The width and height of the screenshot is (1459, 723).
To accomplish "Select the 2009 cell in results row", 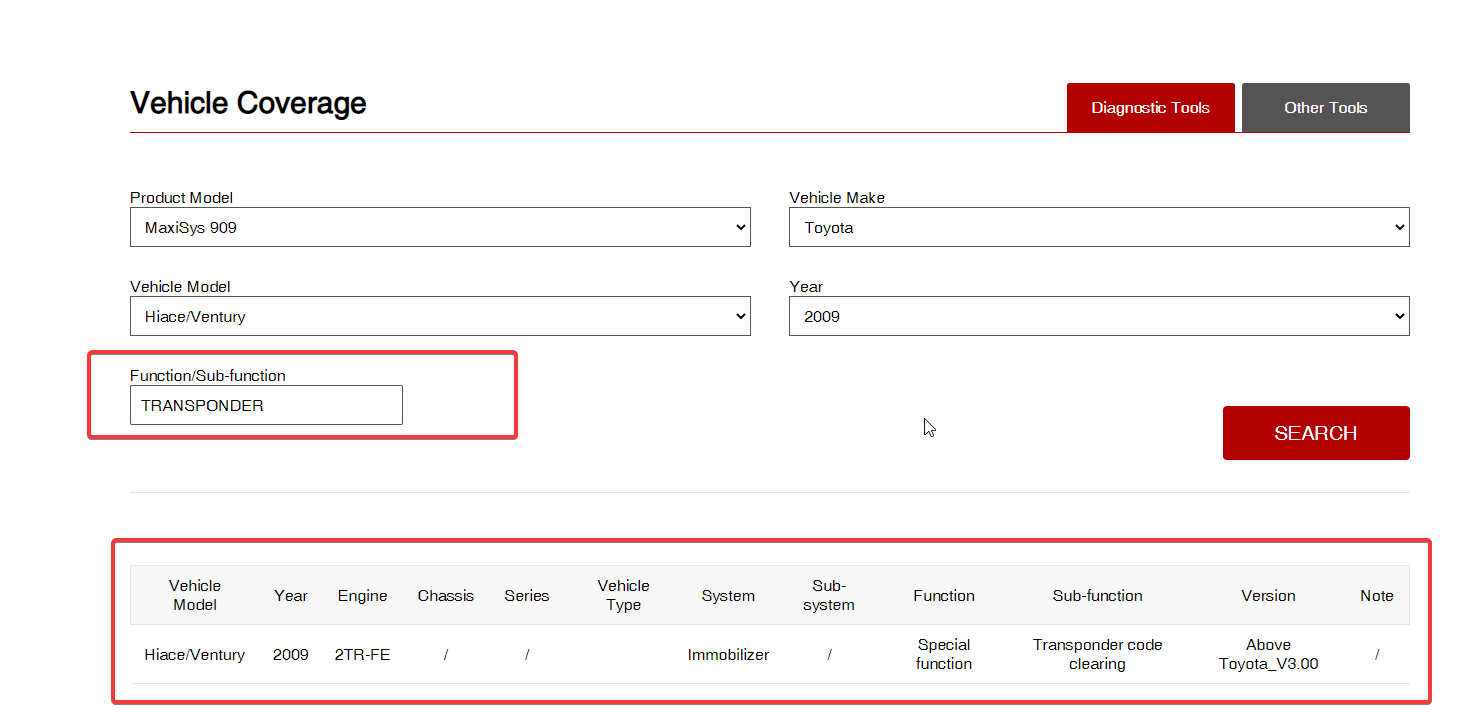I will tap(291, 655).
